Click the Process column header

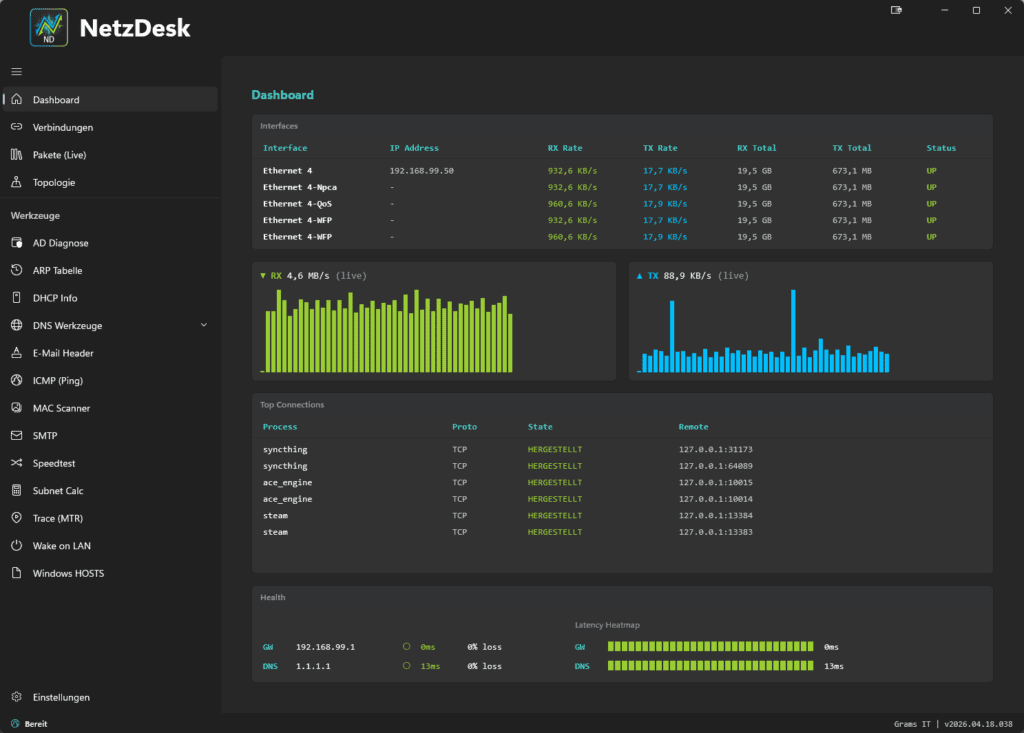[x=280, y=427]
